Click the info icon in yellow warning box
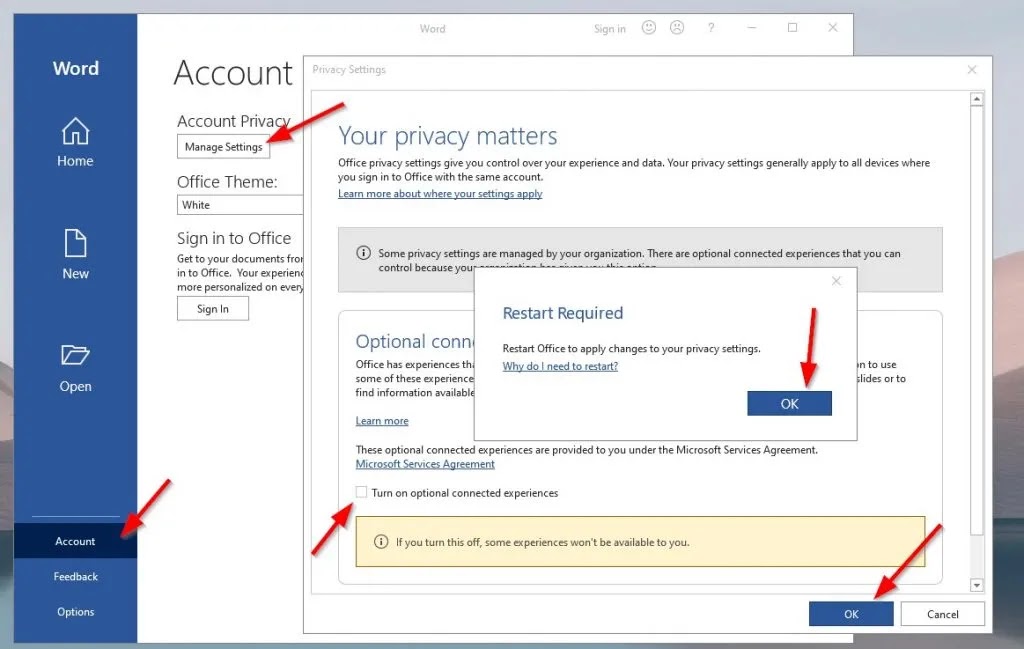The image size is (1024, 649). click(381, 542)
